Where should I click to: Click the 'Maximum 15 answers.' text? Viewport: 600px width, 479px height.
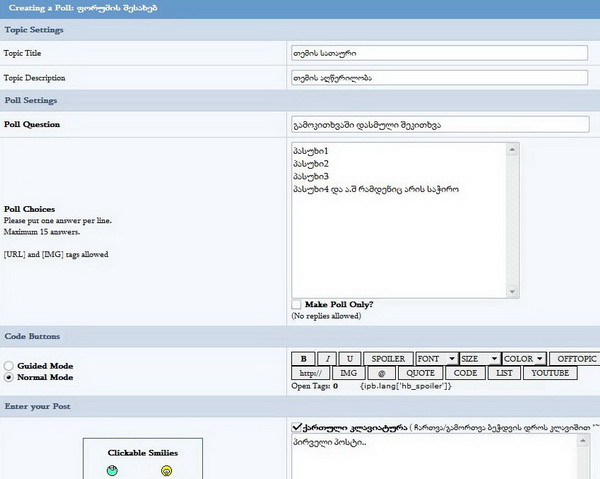pyautogui.click(x=42, y=232)
